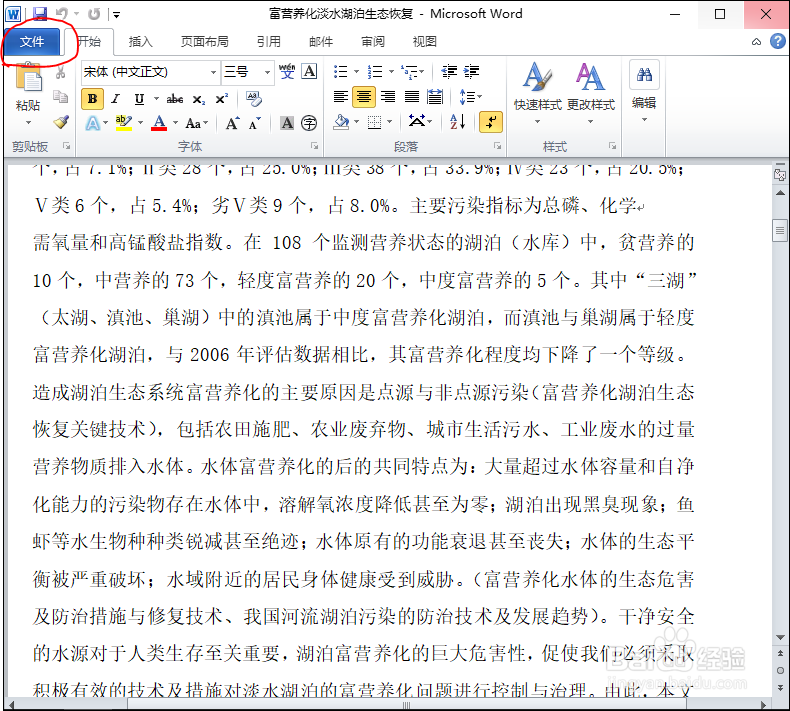
Task: Open the Aa change case menu
Action: [196, 123]
